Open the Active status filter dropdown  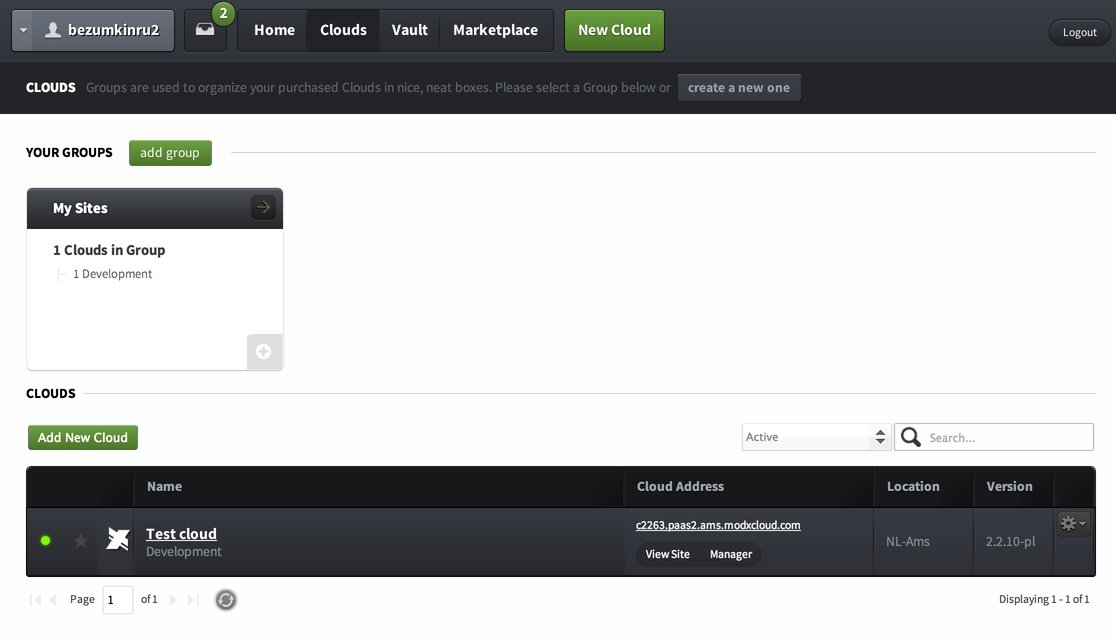(x=816, y=437)
